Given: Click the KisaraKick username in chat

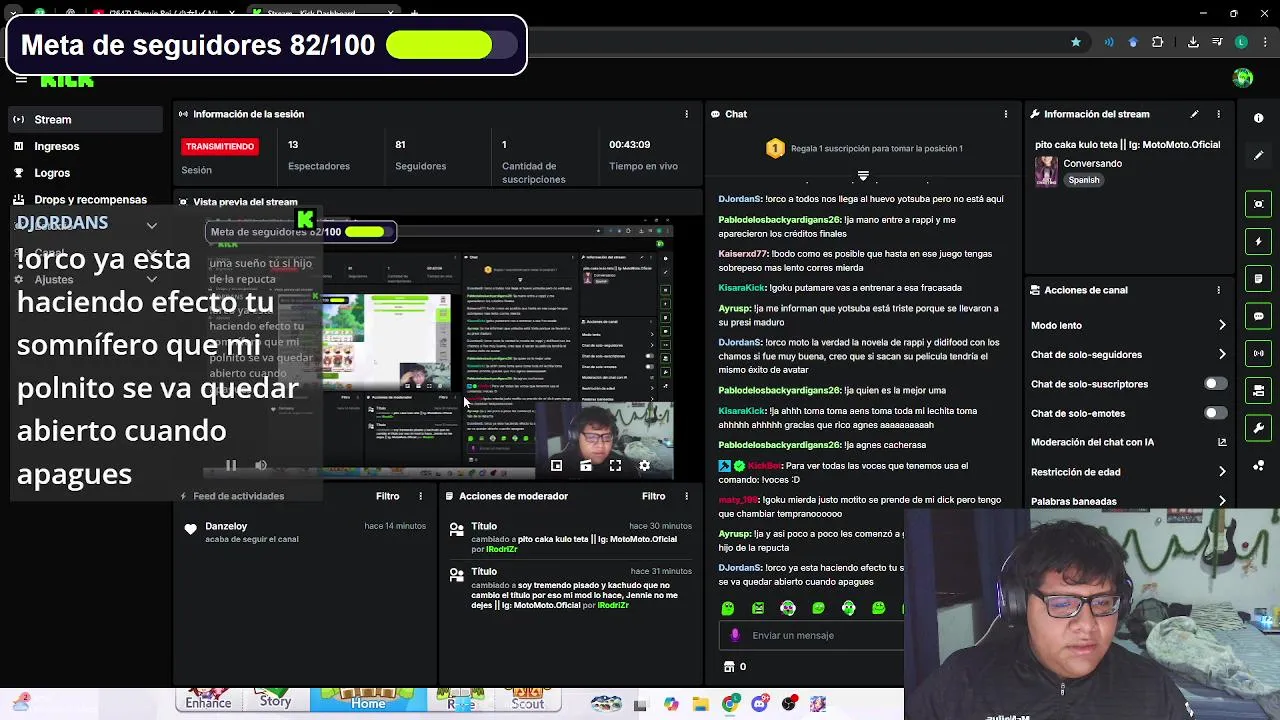Looking at the screenshot, I should click(x=741, y=288).
